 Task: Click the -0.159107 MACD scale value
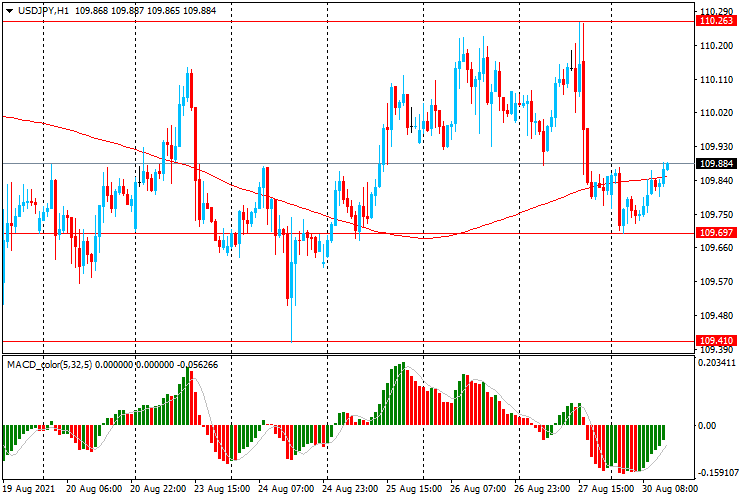point(716,473)
